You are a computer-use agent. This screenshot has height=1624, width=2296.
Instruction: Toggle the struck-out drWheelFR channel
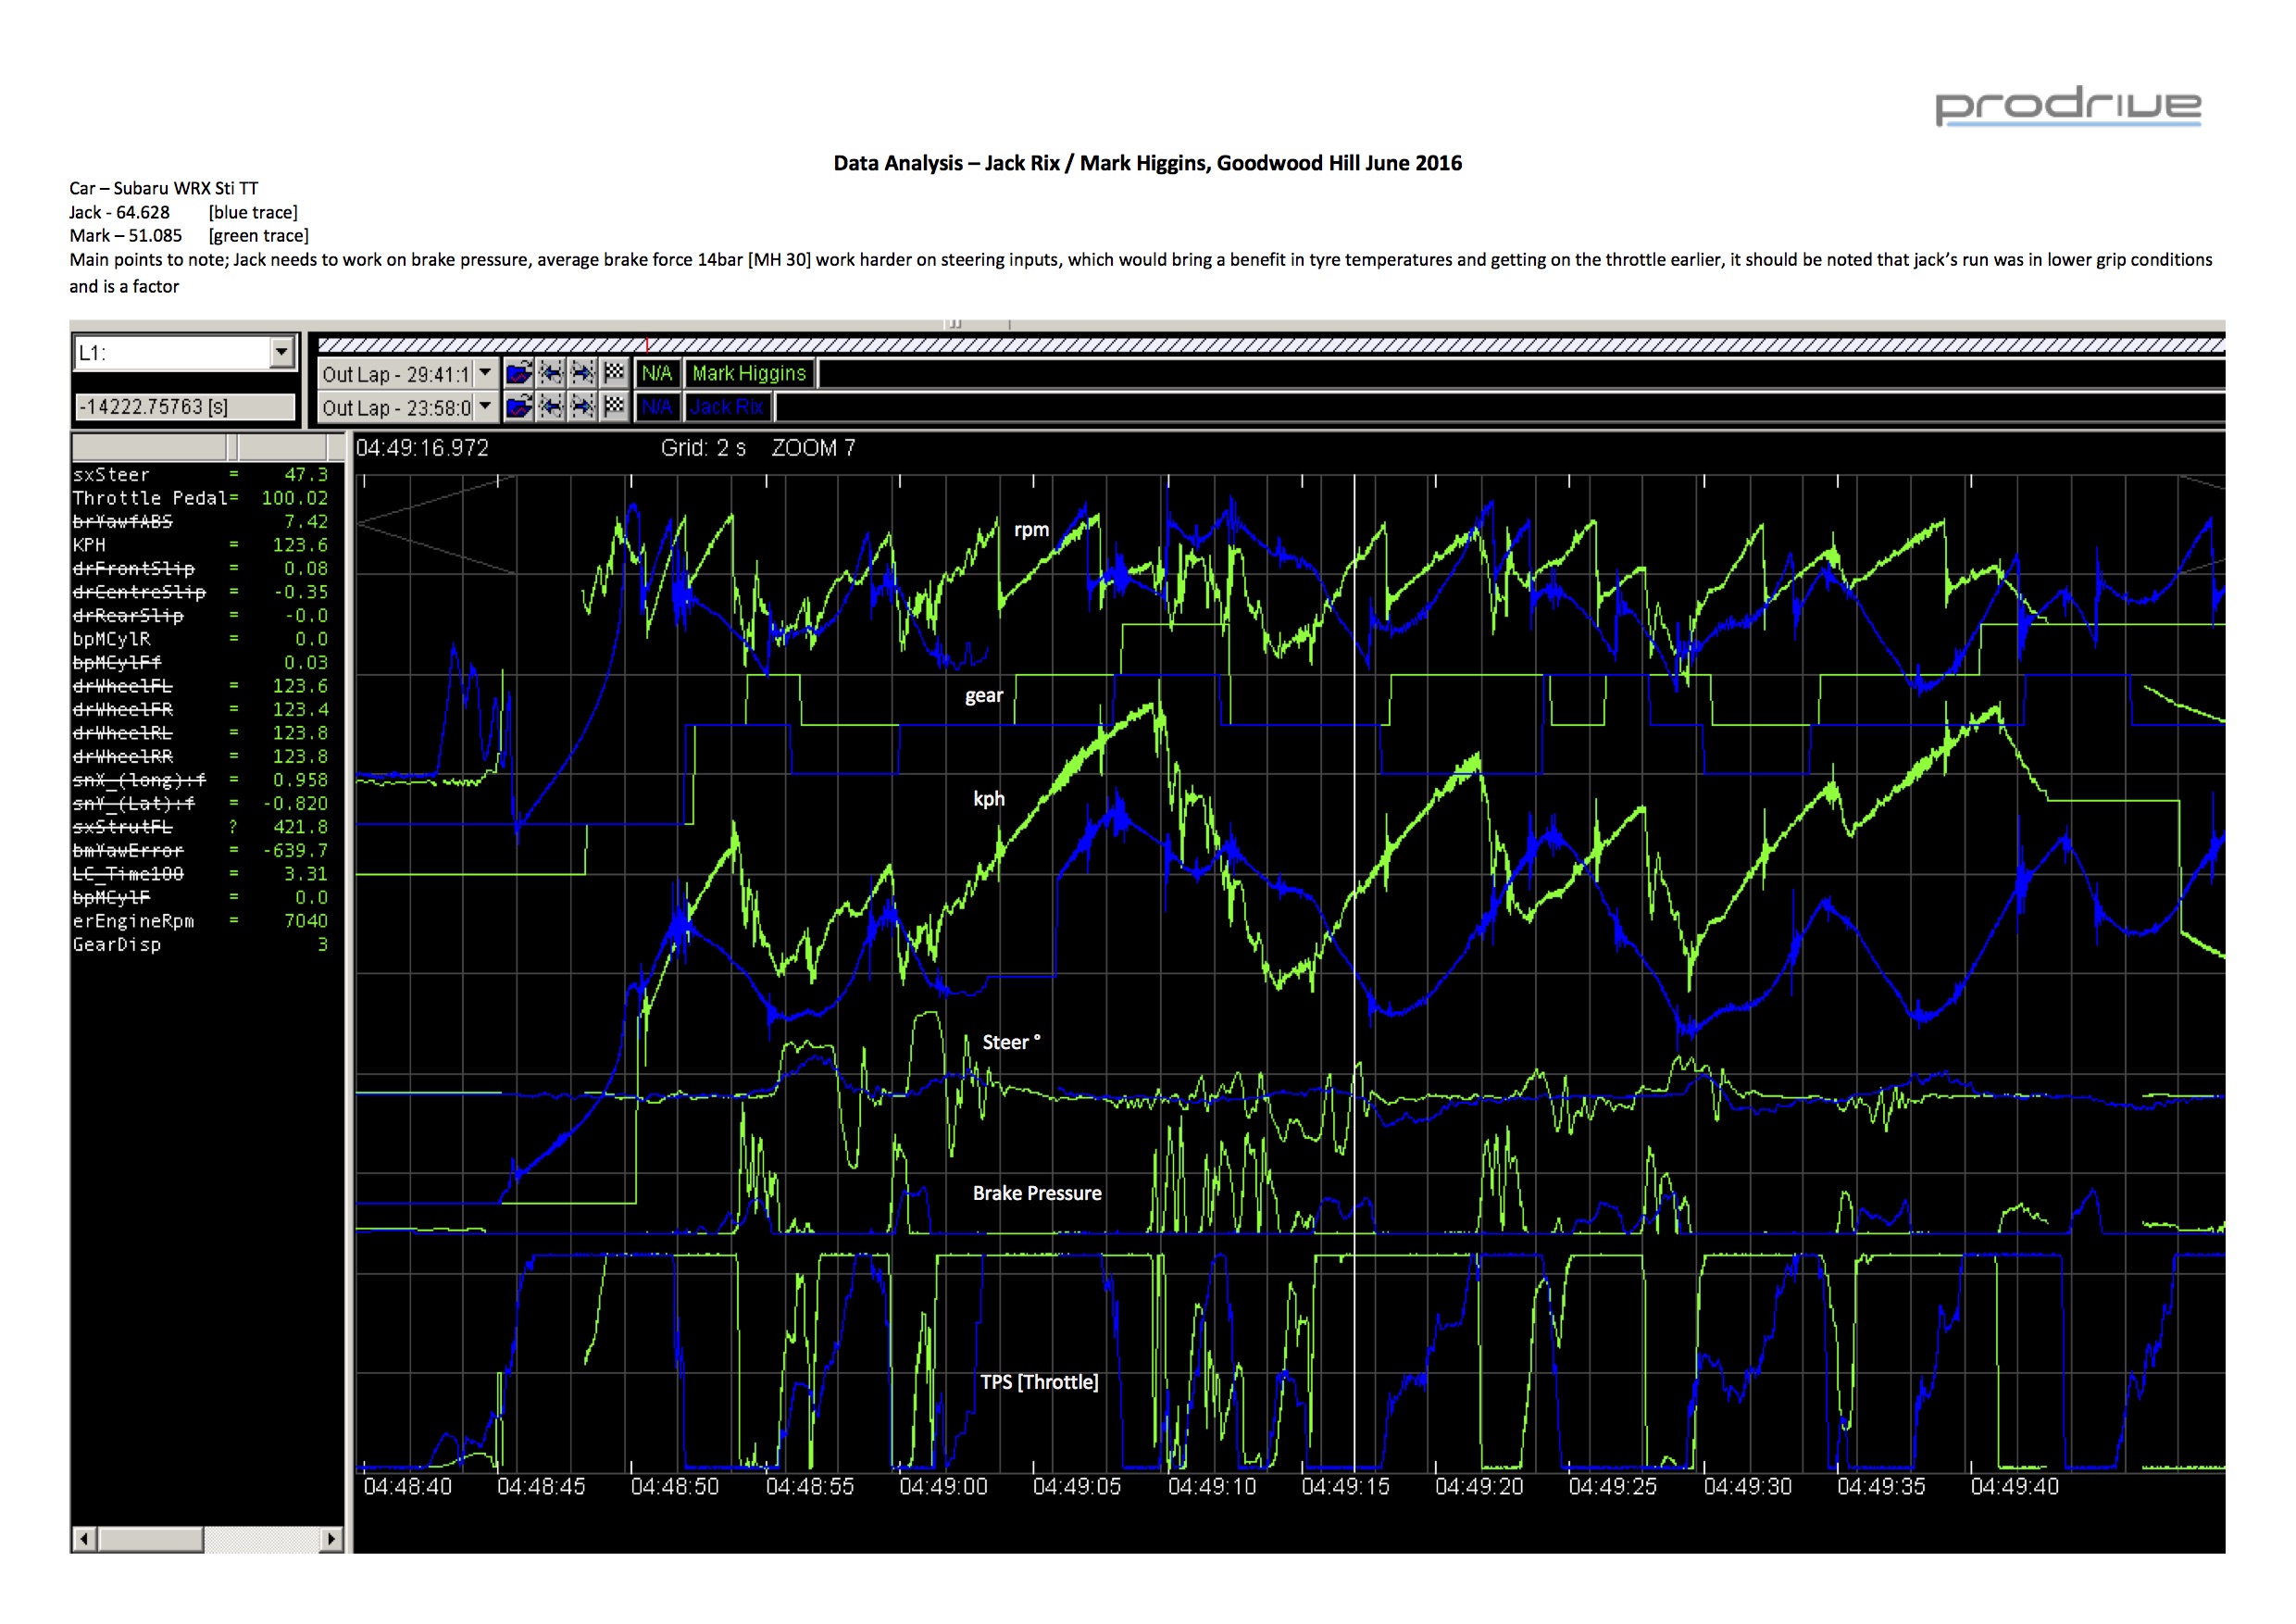coord(200,710)
